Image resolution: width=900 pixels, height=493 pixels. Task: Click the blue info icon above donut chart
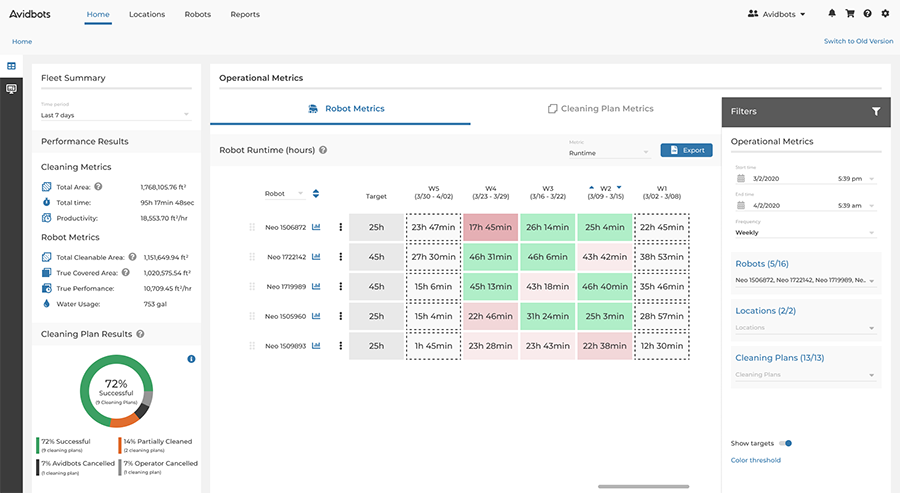click(191, 359)
